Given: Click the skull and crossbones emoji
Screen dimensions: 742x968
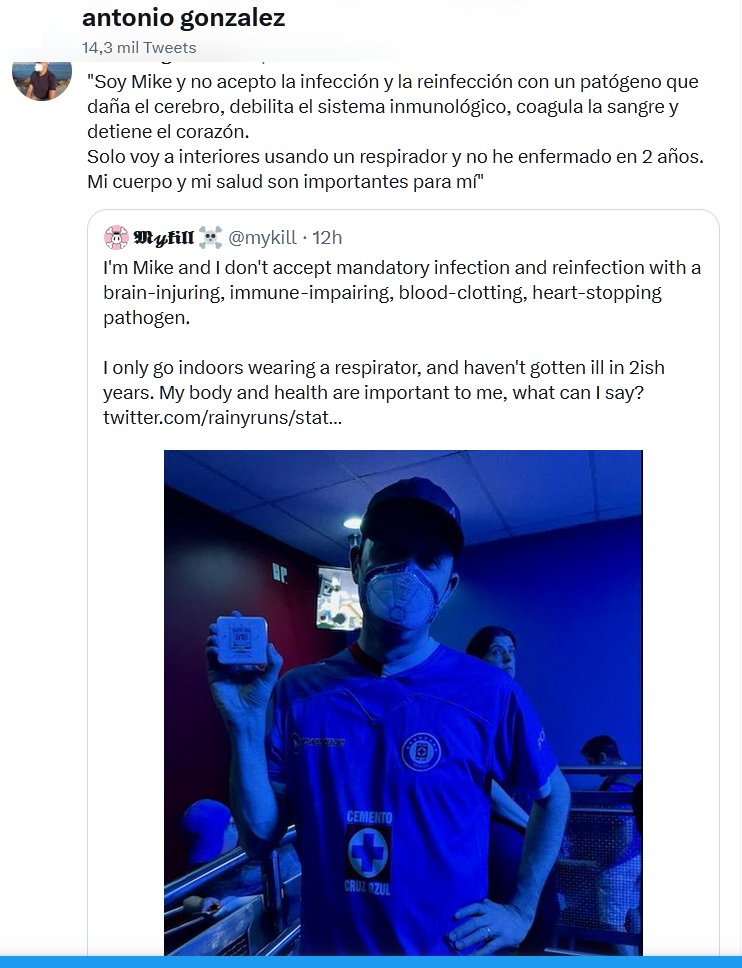Looking at the screenshot, I should 210,237.
